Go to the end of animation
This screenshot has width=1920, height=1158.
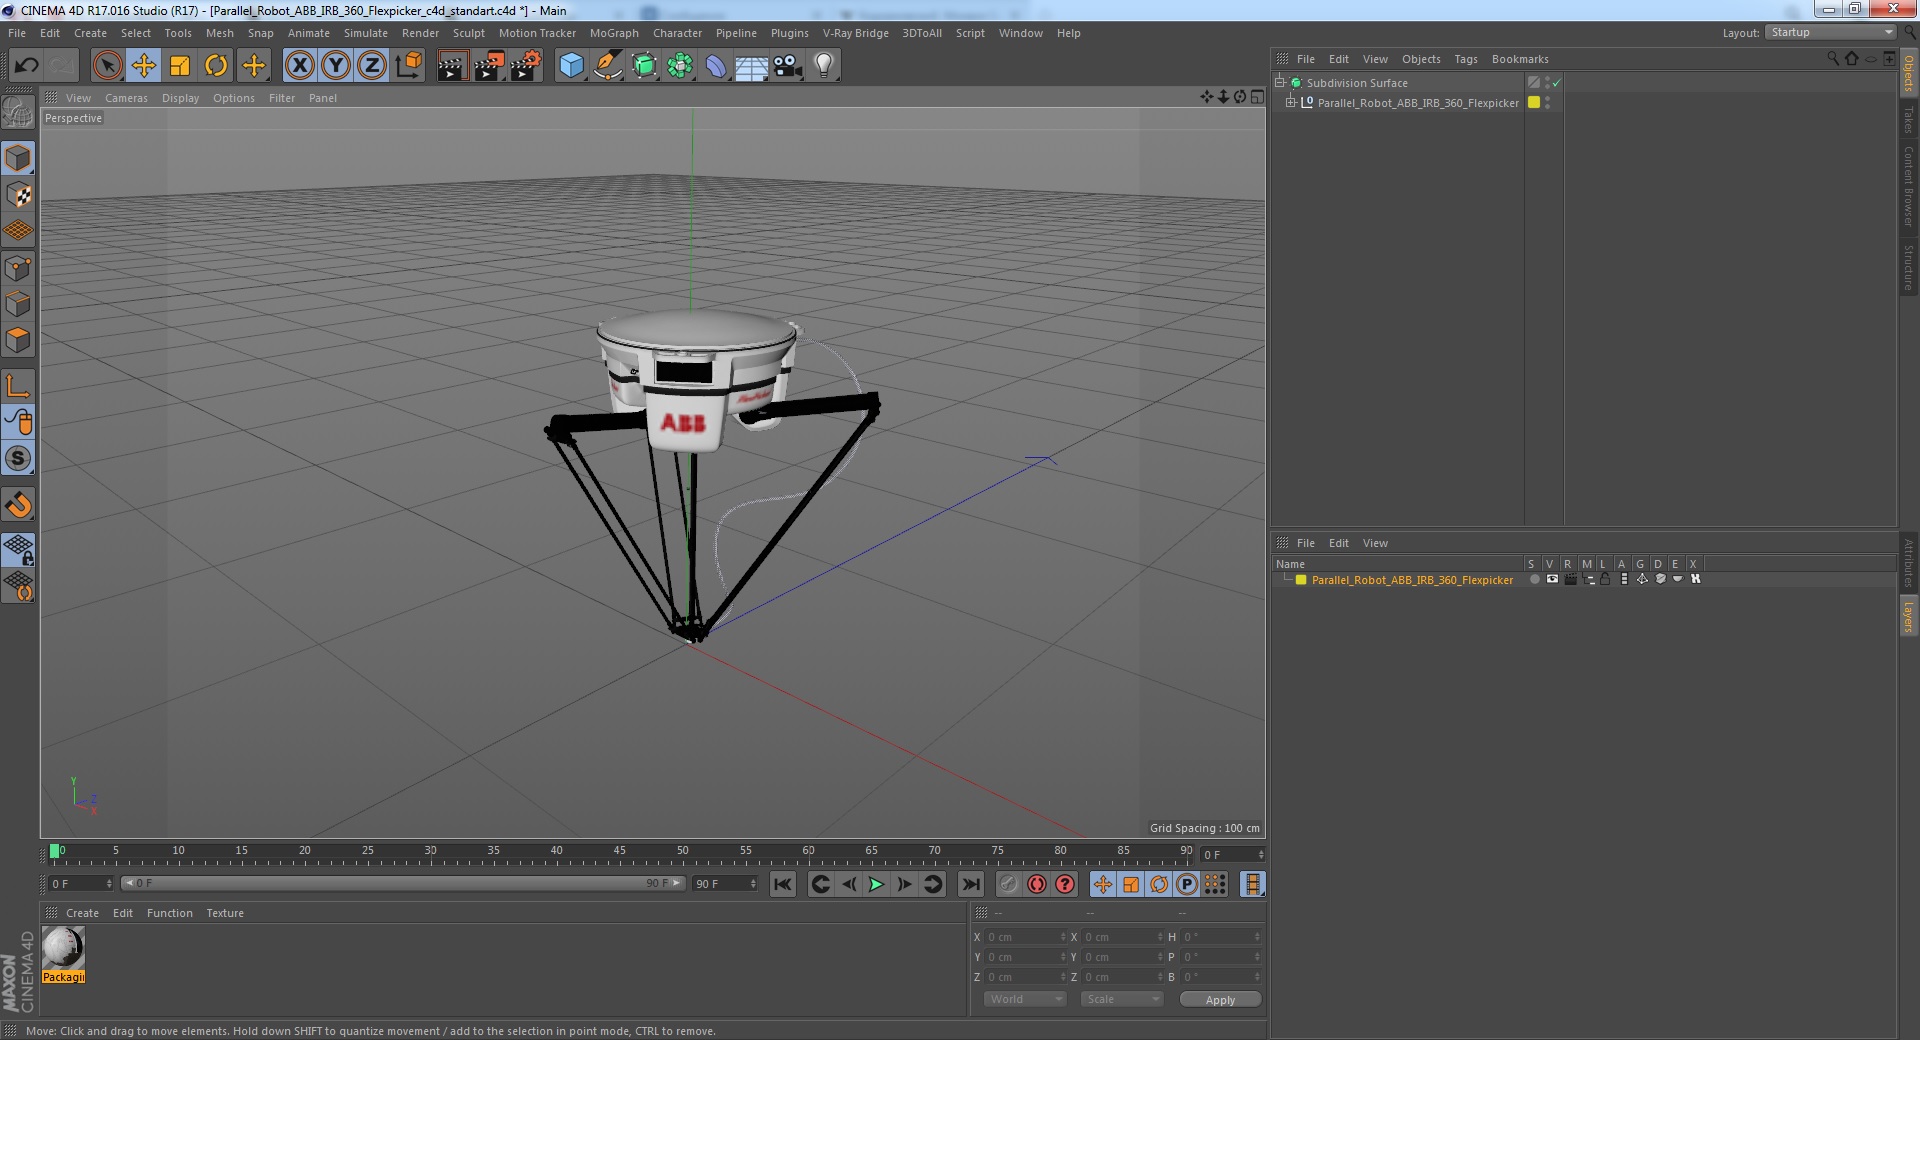(x=970, y=884)
